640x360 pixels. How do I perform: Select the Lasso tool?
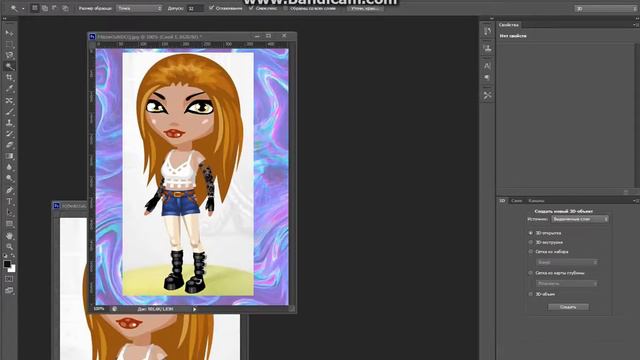coord(9,55)
